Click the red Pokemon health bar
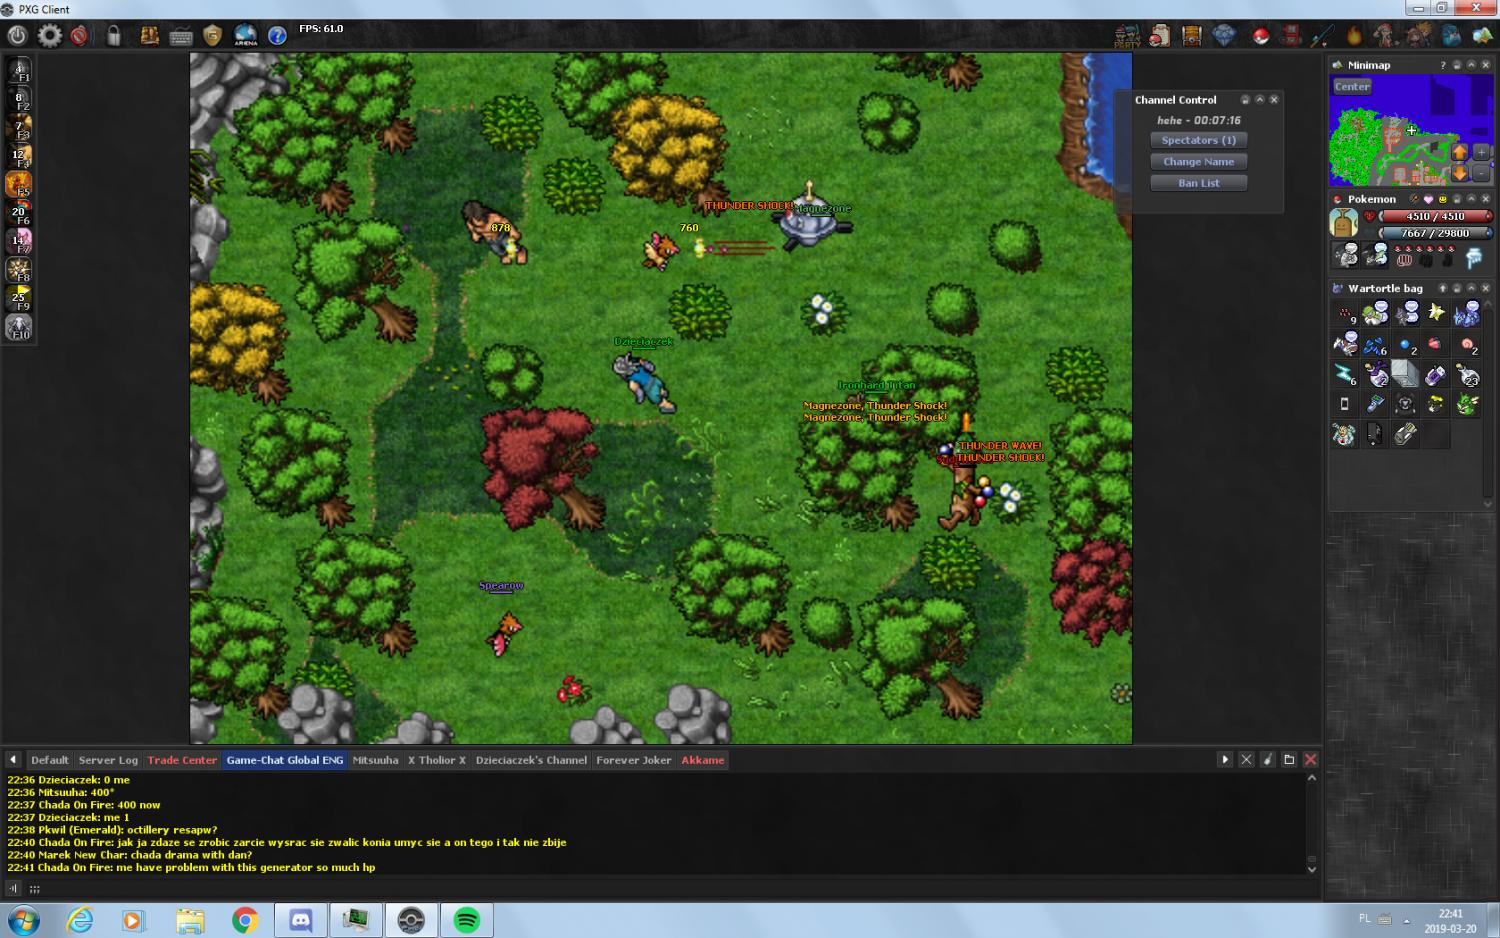Screen dimensions: 1500x938 pyautogui.click(x=1434, y=216)
